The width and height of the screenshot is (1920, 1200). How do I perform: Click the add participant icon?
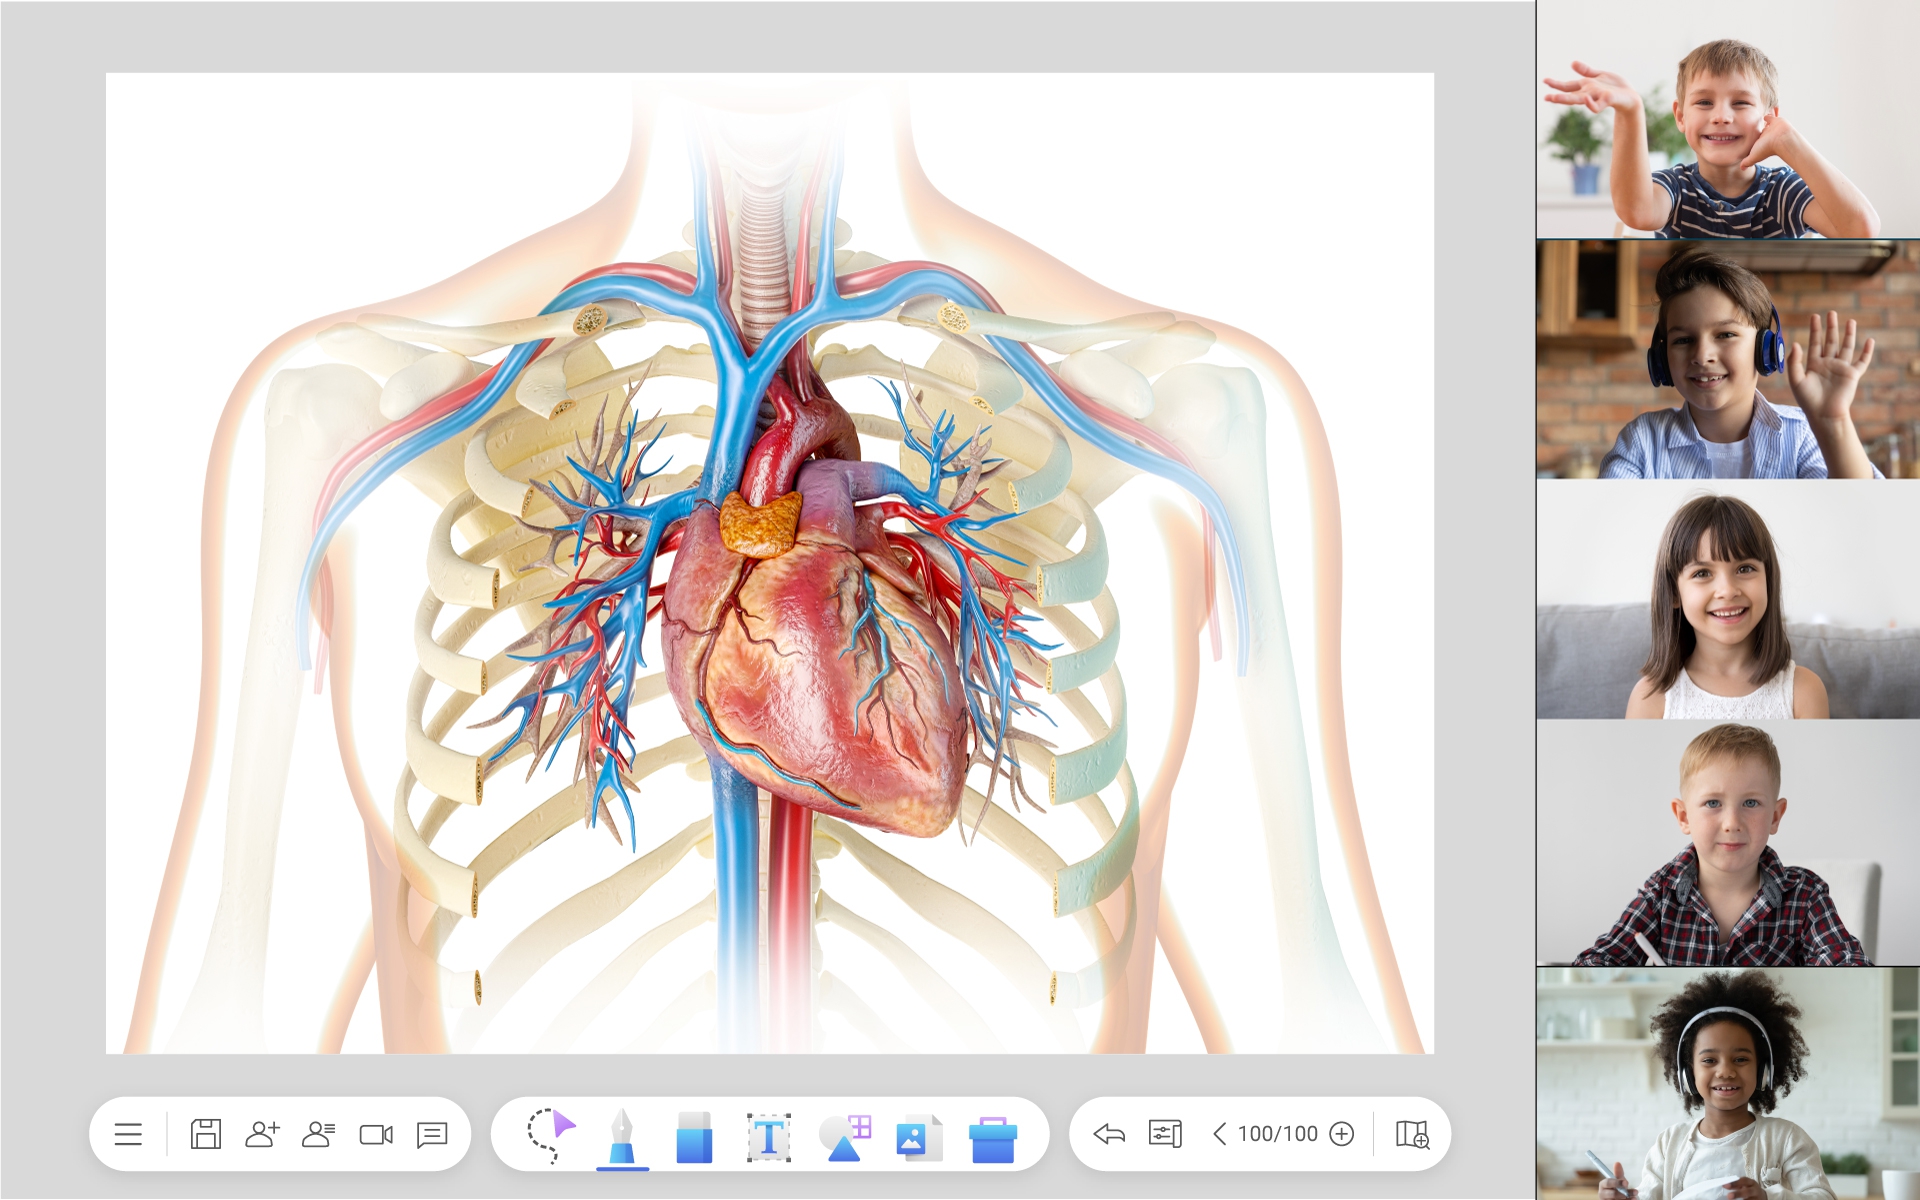coord(262,1134)
